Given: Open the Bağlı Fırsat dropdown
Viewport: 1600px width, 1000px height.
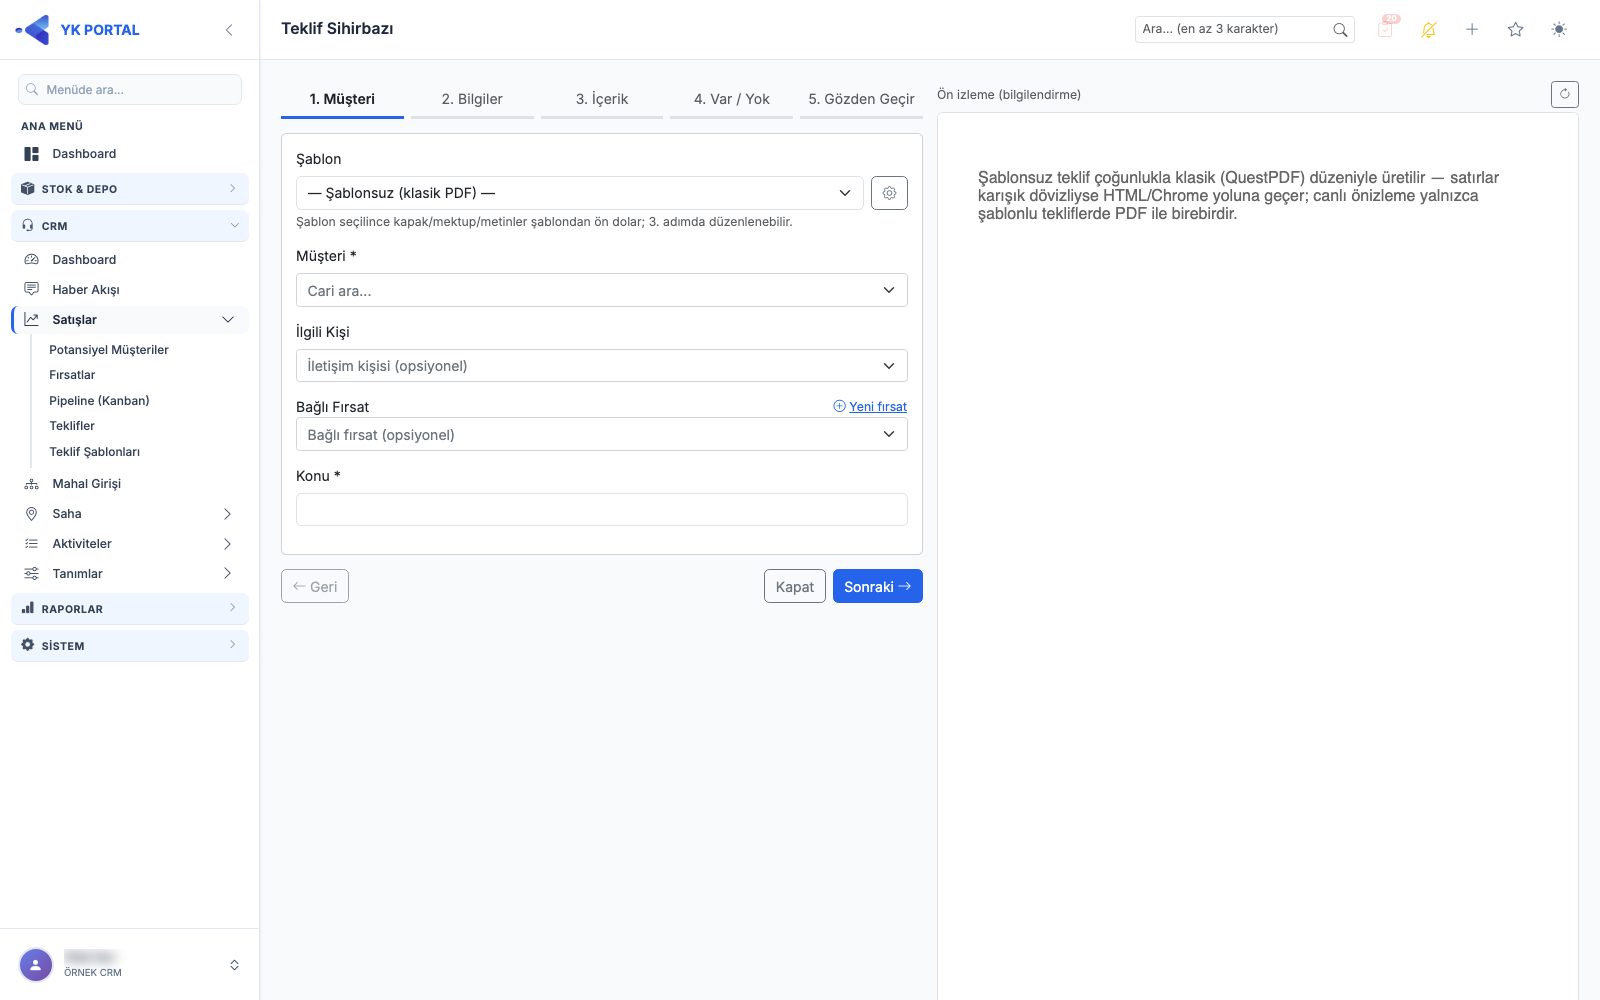Looking at the screenshot, I should coord(602,435).
